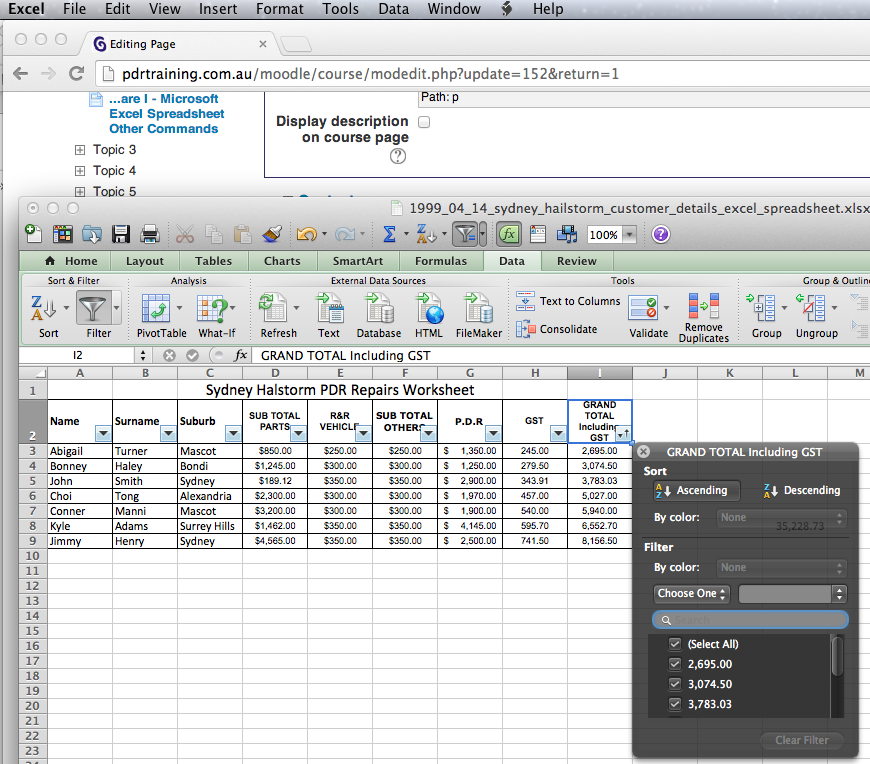The image size is (870, 764).
Task: Open the Suburb column filter dropdown
Action: tap(233, 433)
